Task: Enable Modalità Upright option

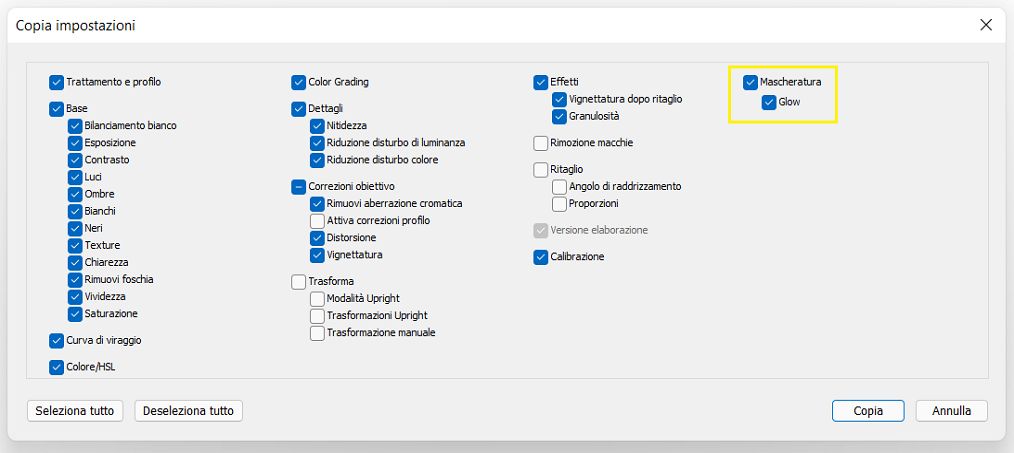Action: pyautogui.click(x=318, y=299)
